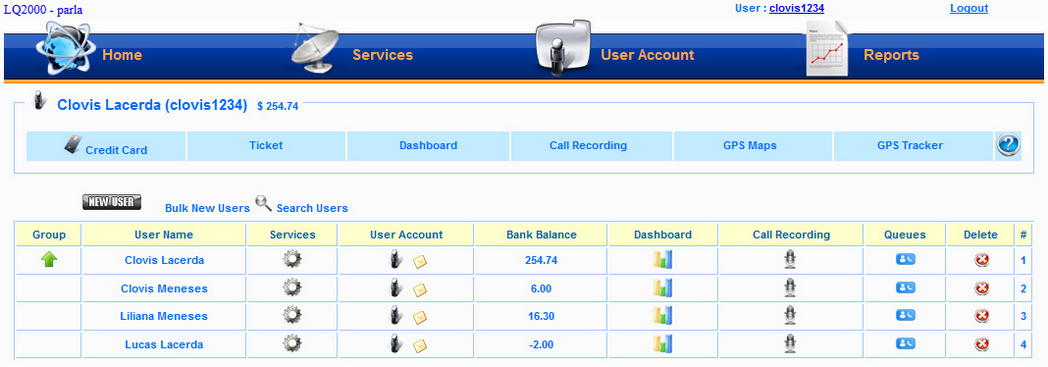Click the User Name column header
Viewport: 1048px width, 367px height.
pyautogui.click(x=164, y=235)
